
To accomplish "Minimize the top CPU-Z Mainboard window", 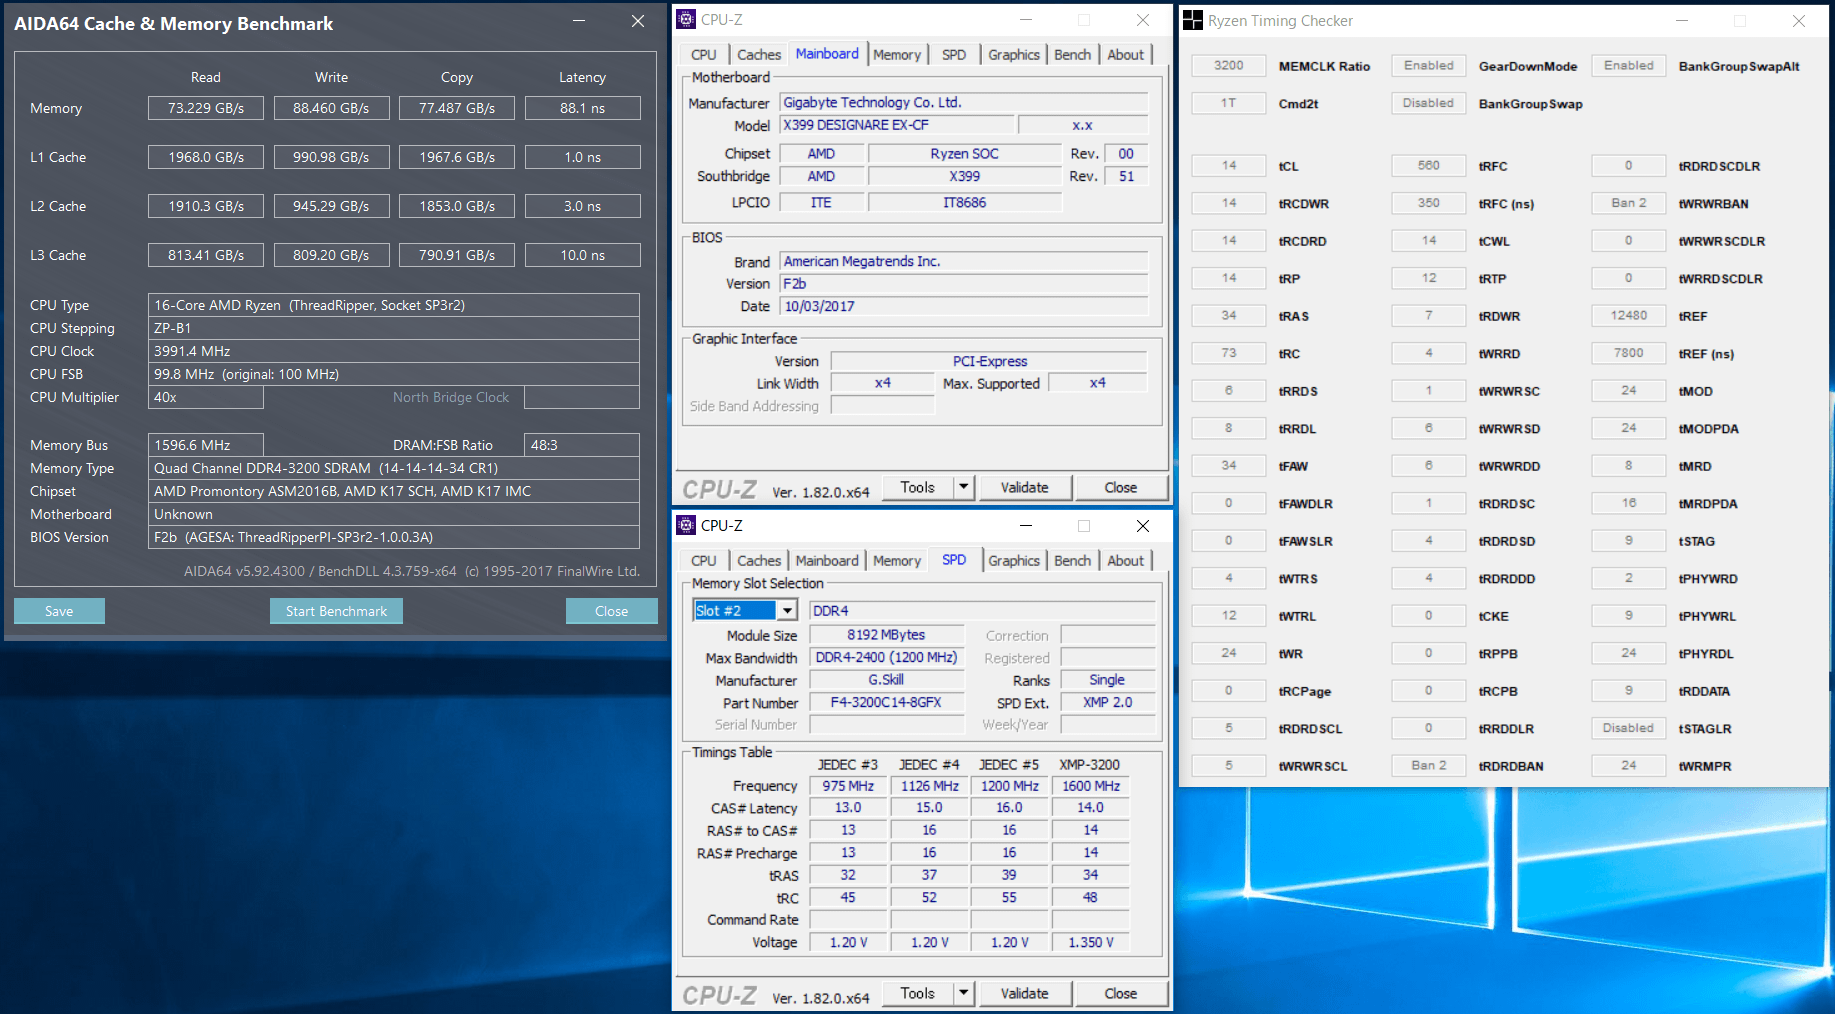I will (x=1026, y=19).
